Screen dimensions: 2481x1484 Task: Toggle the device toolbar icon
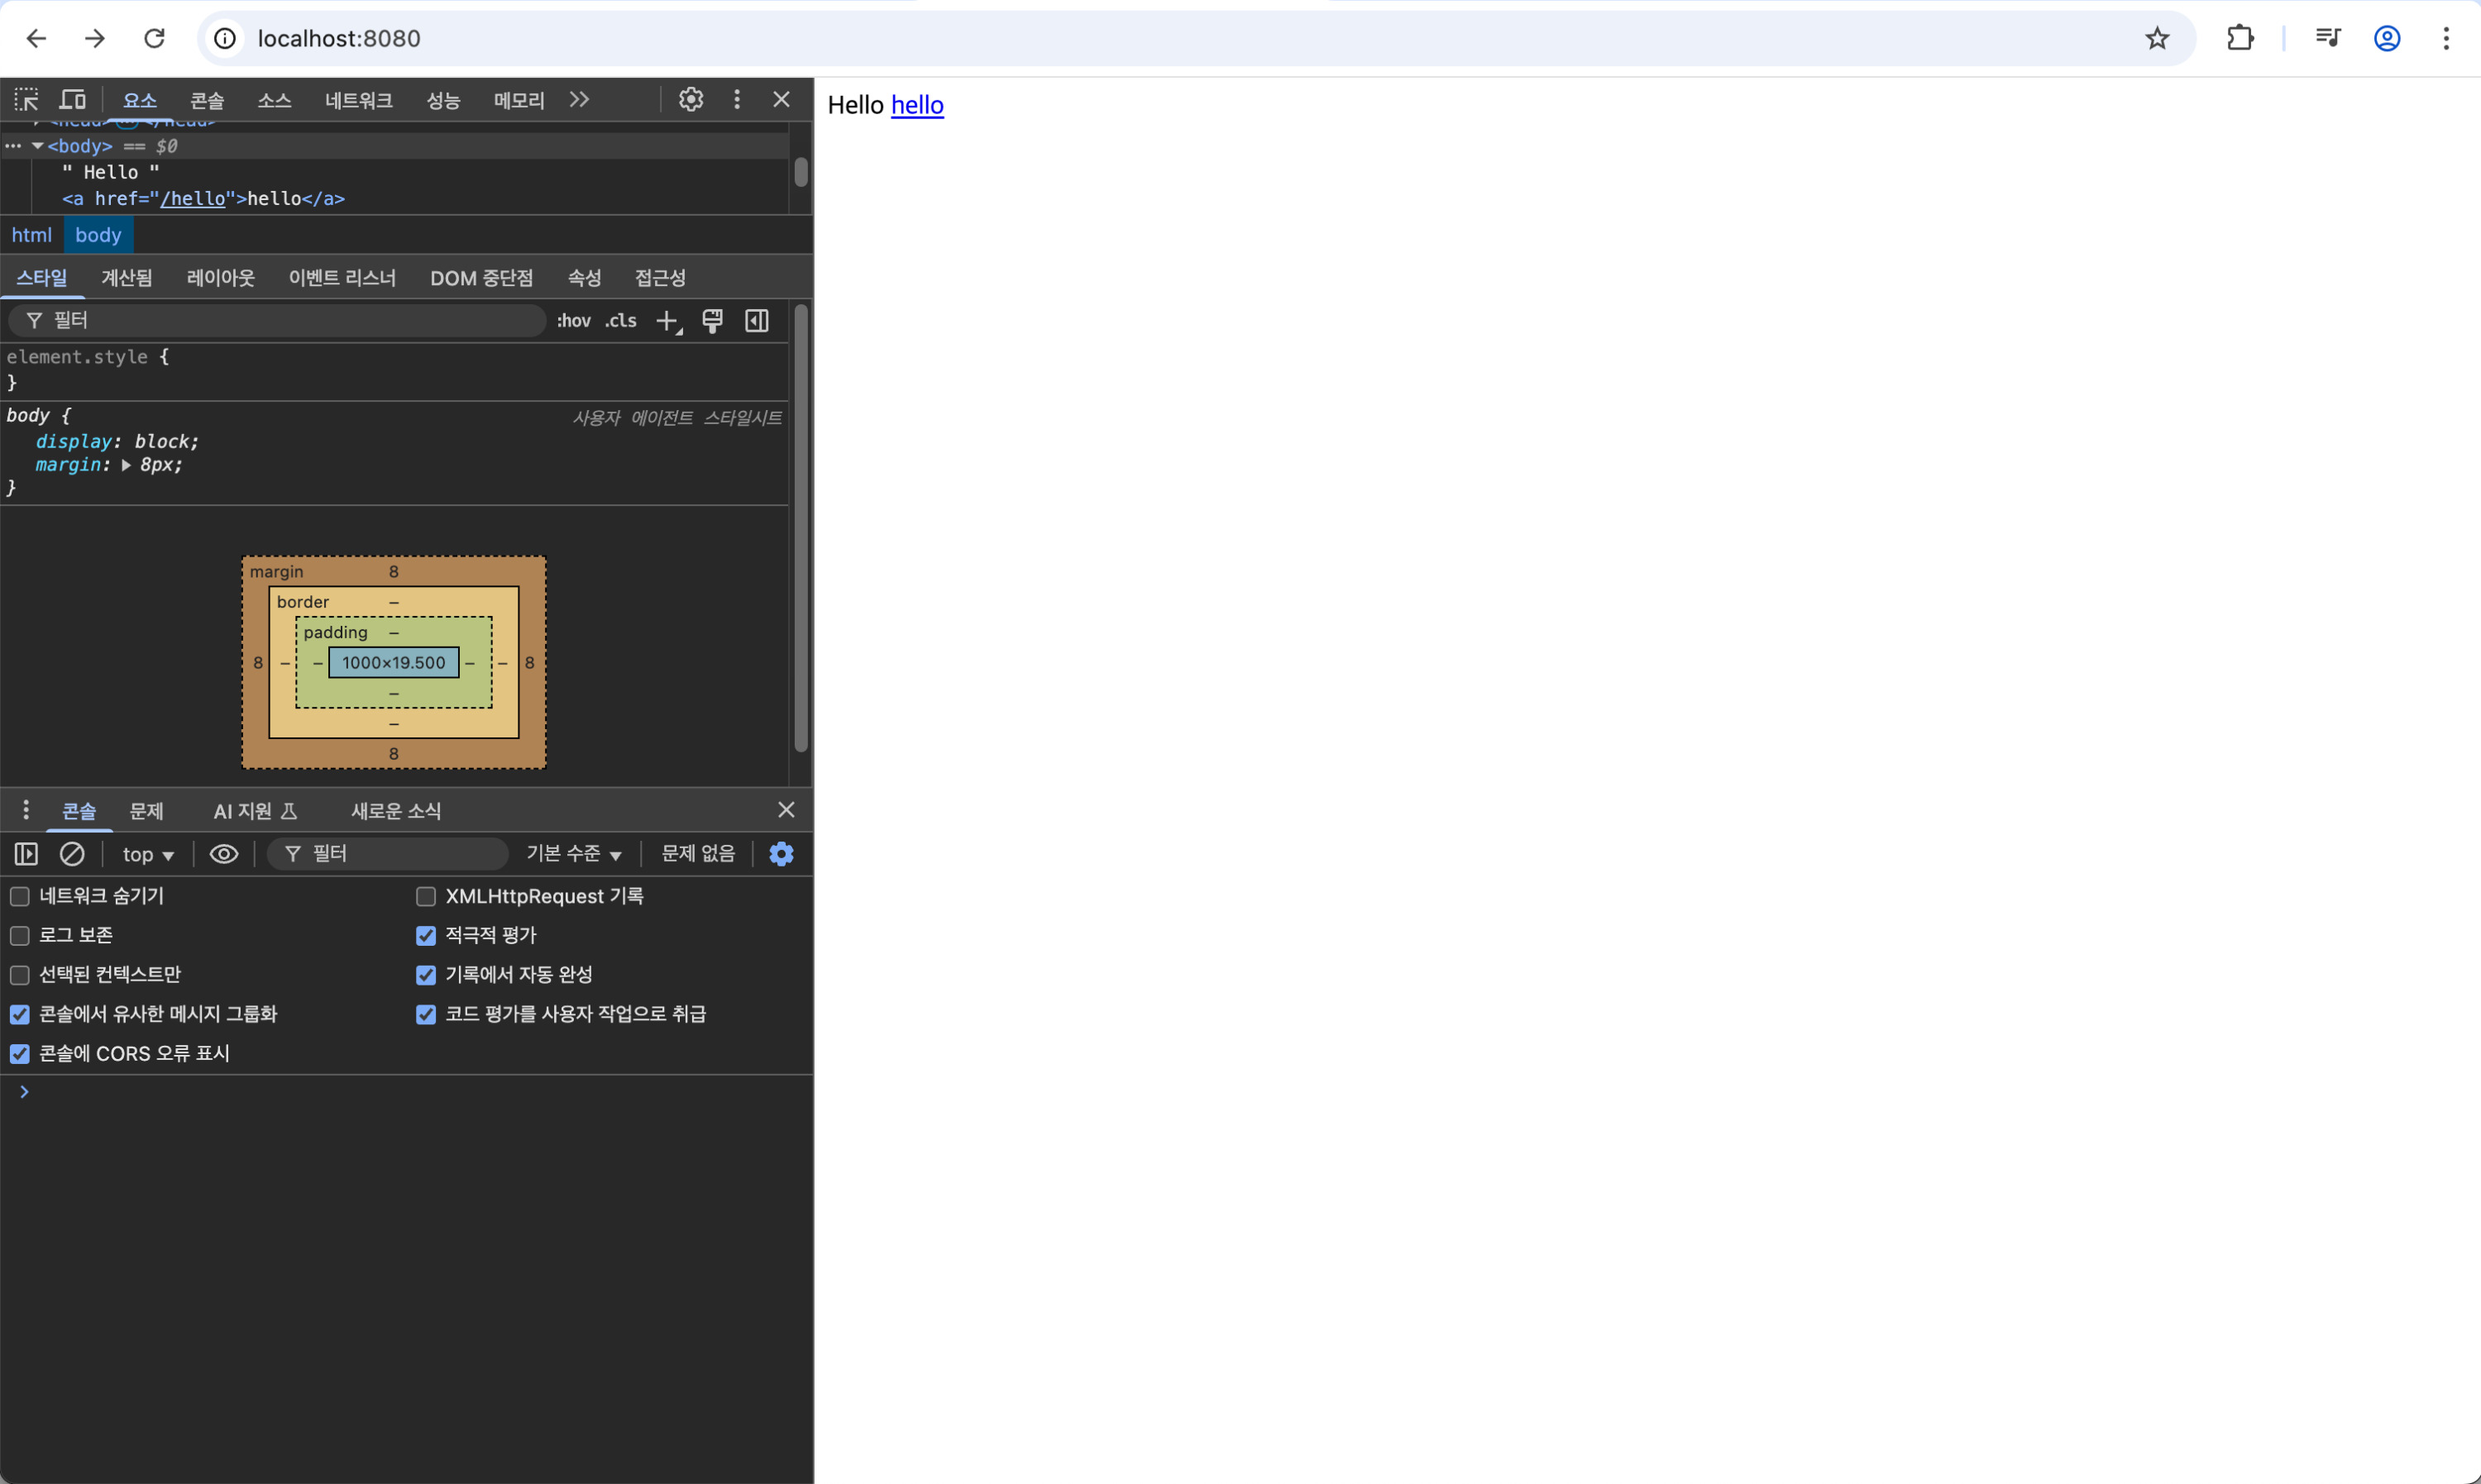[x=72, y=99]
